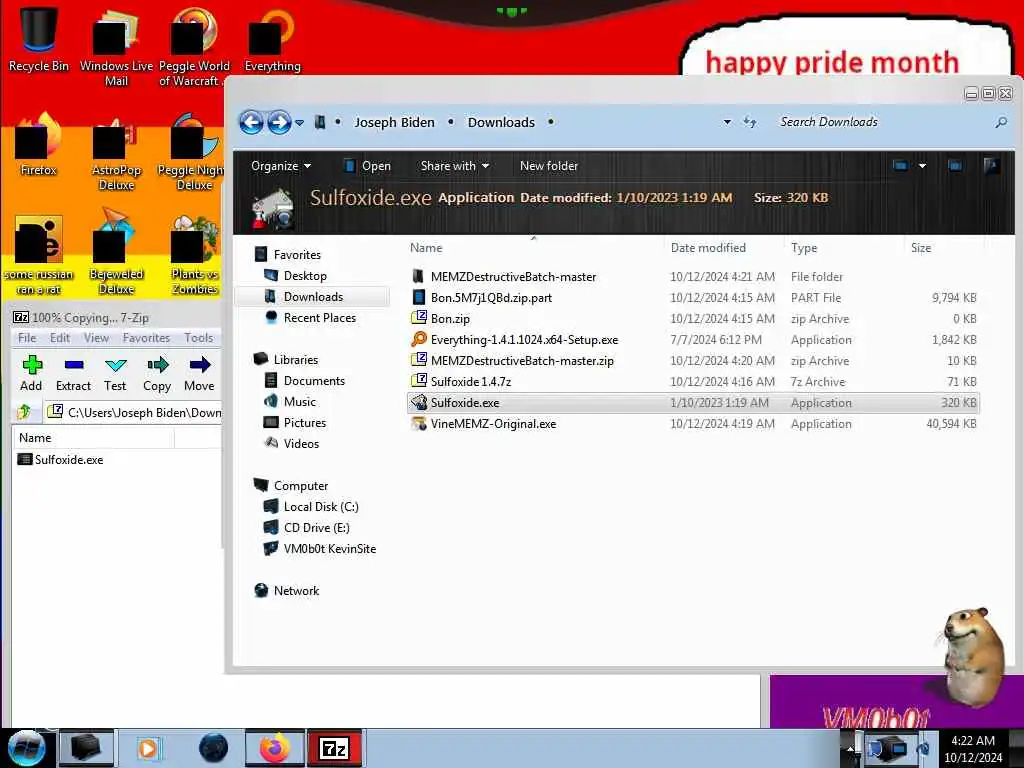Open recent locations dropdown beside forward arrow
1024x768 pixels.
coord(299,122)
